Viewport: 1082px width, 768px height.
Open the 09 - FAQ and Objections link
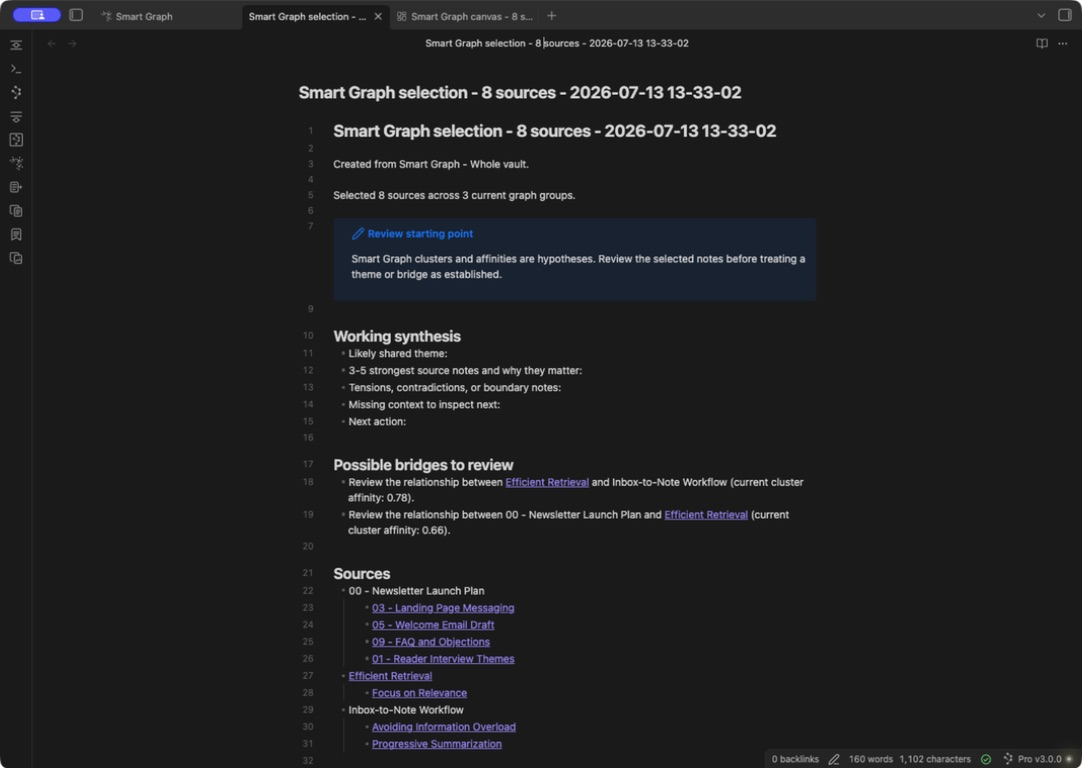pyautogui.click(x=431, y=642)
